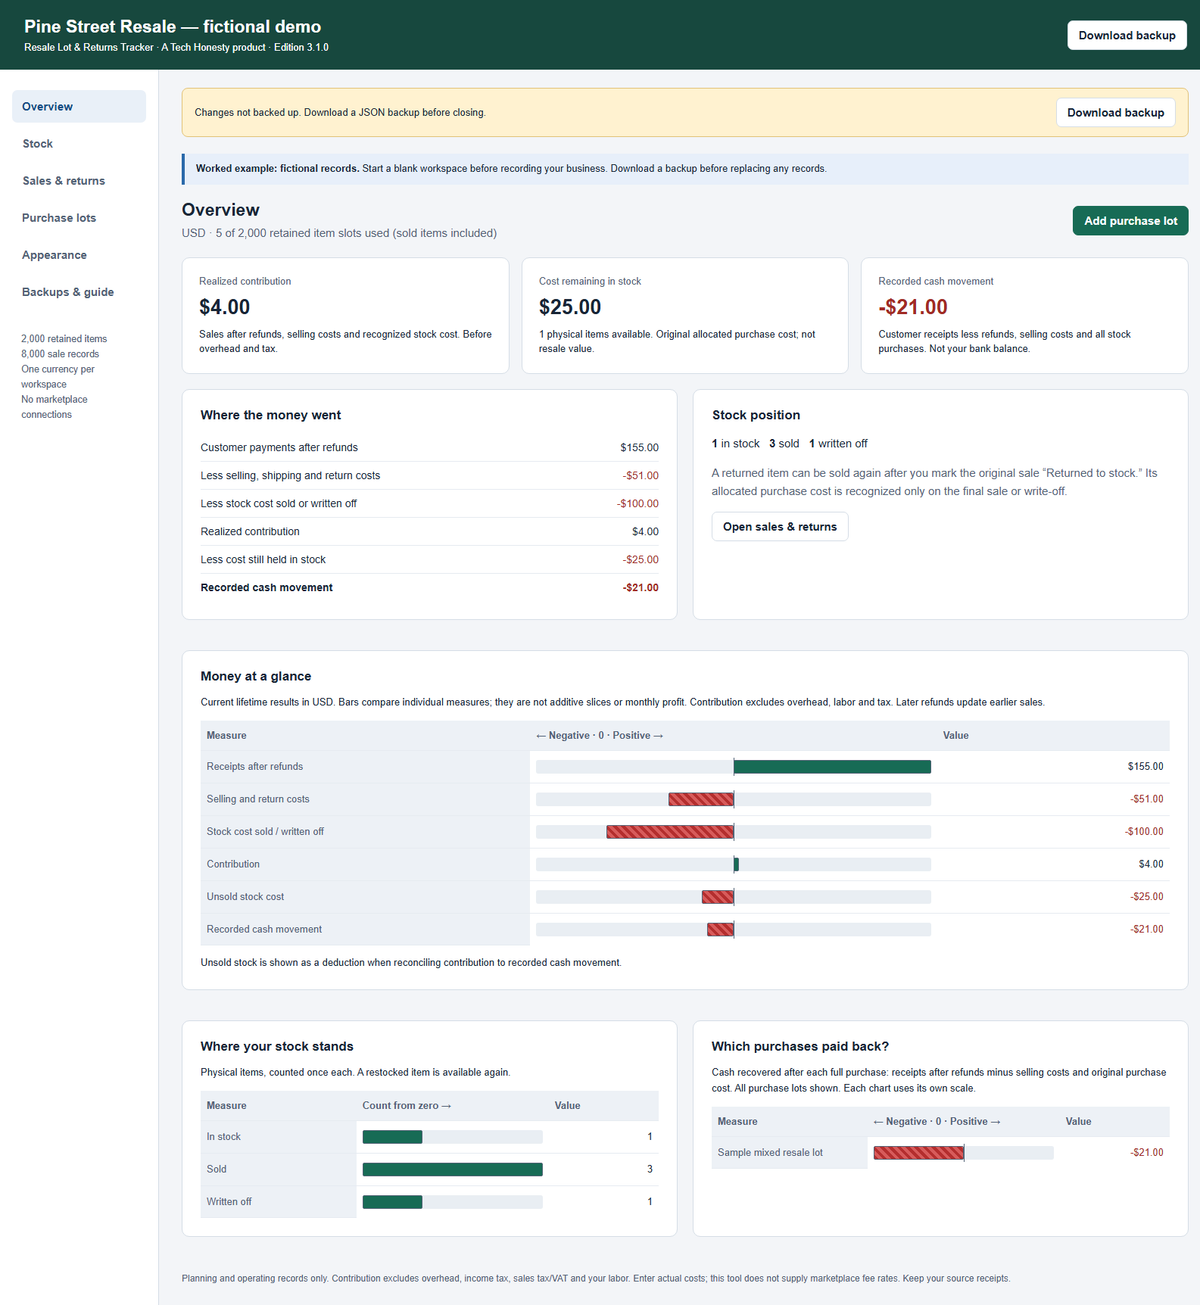The width and height of the screenshot is (1200, 1305).
Task: Click the "Money at a glance" heading
Action: click(x=256, y=676)
